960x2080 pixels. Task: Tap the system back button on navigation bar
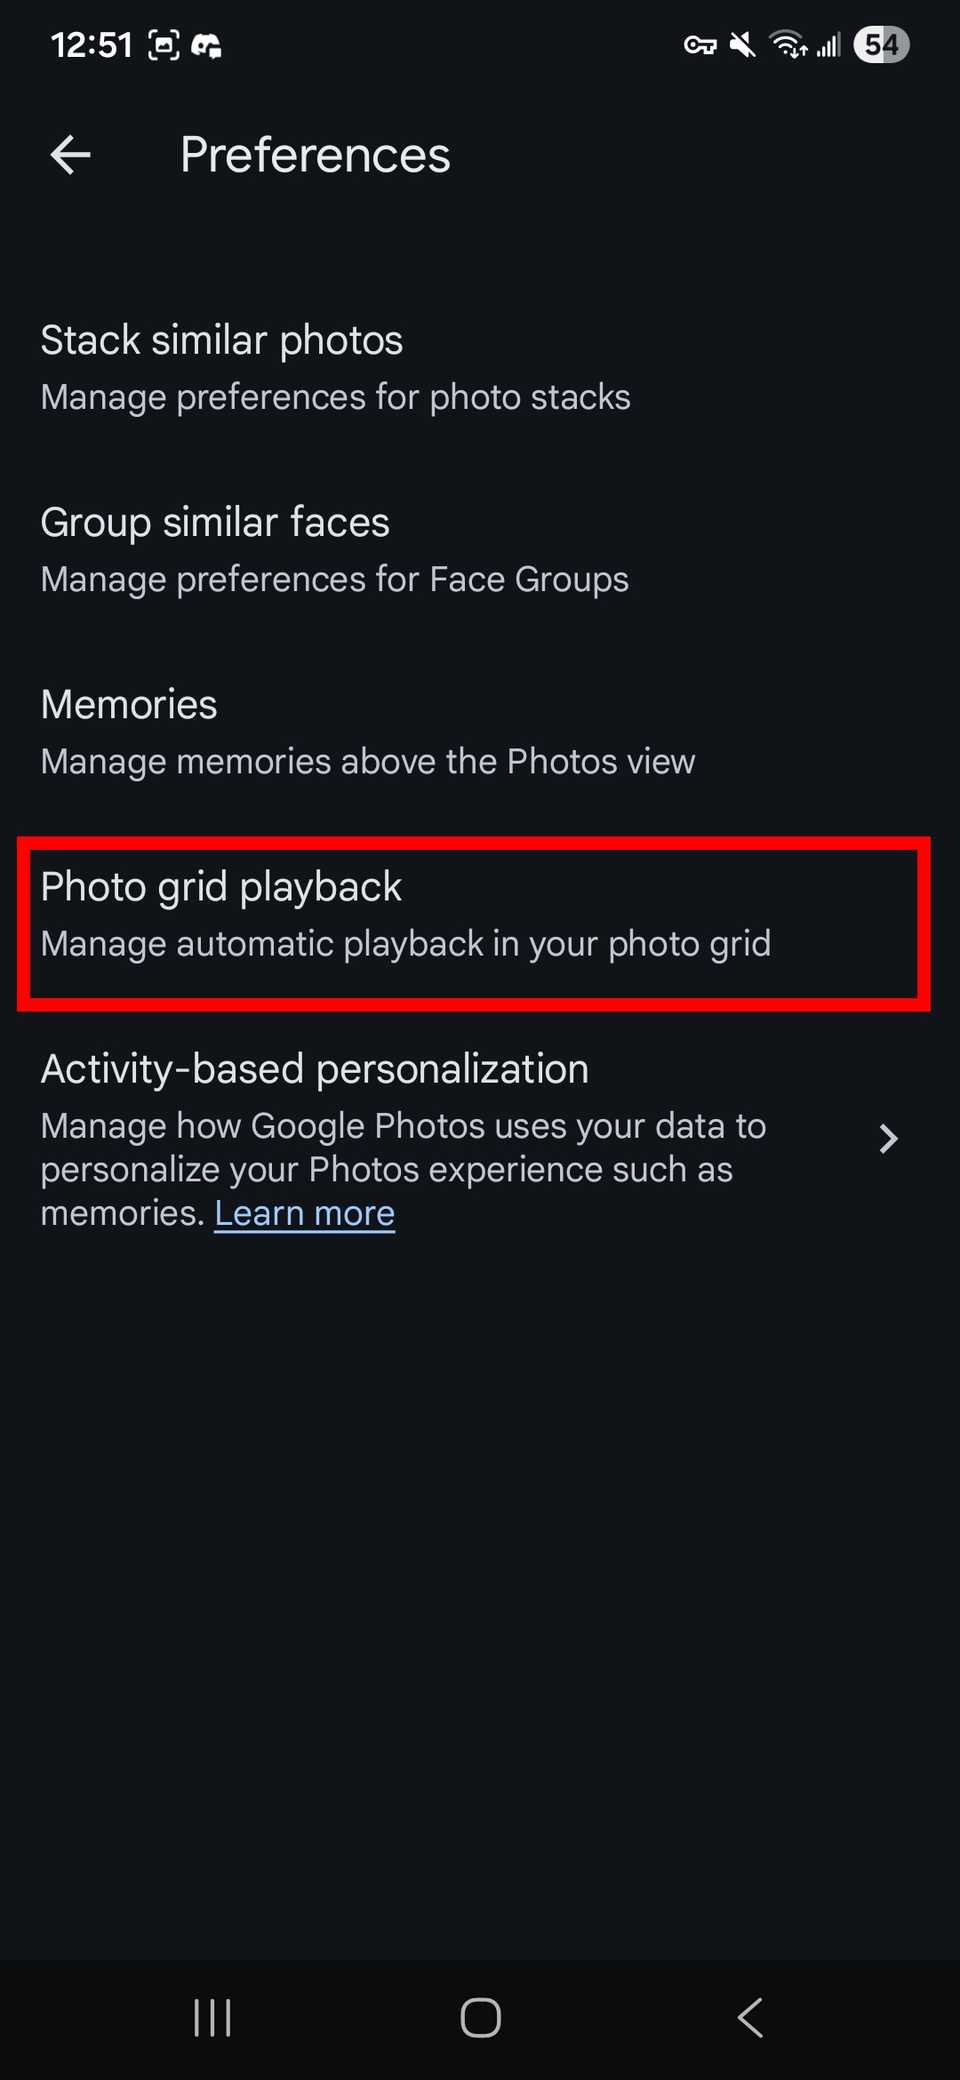[750, 2017]
